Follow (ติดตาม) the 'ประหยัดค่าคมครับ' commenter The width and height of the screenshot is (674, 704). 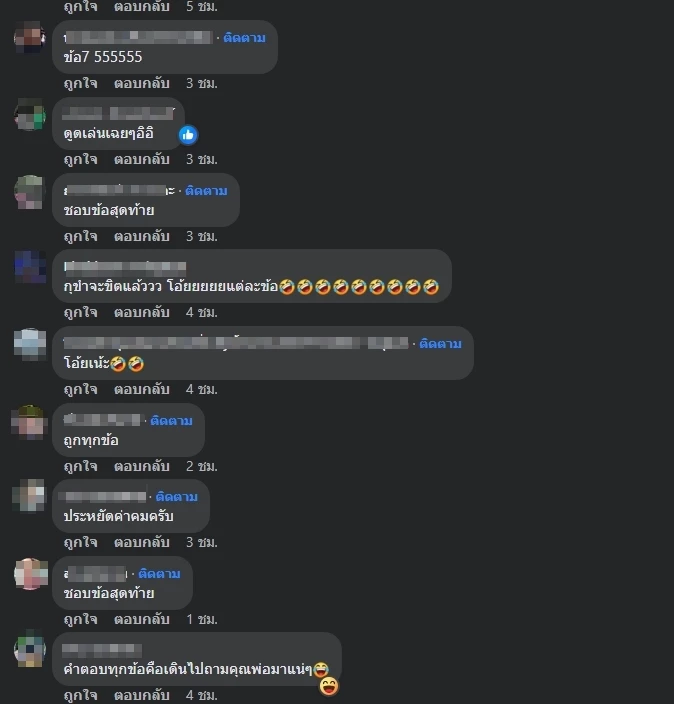[176, 497]
